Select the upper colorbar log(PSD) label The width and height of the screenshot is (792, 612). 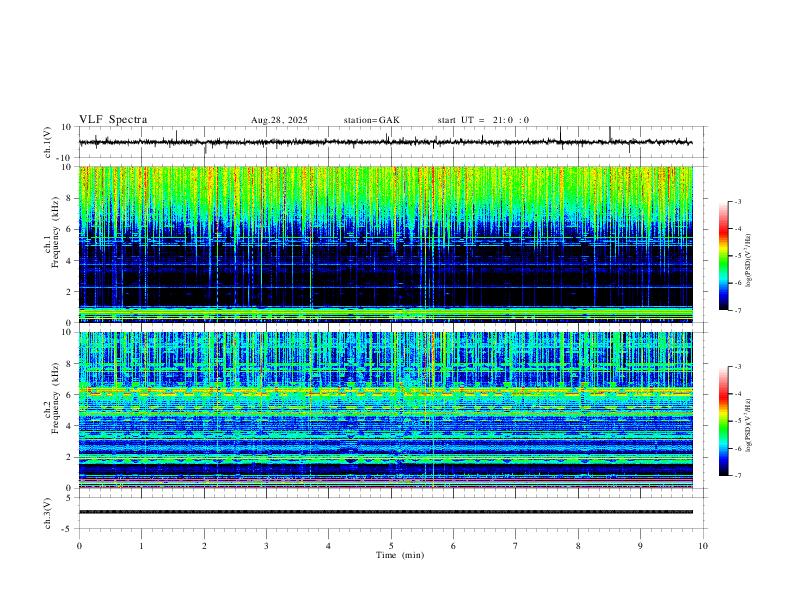[748, 261]
